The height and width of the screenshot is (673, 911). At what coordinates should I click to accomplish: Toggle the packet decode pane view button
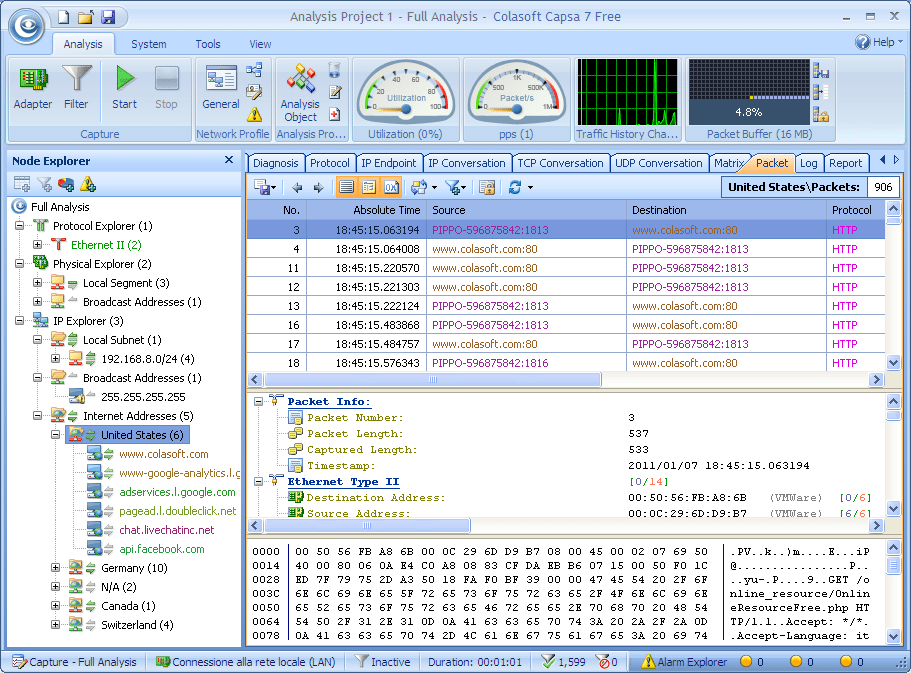368,187
